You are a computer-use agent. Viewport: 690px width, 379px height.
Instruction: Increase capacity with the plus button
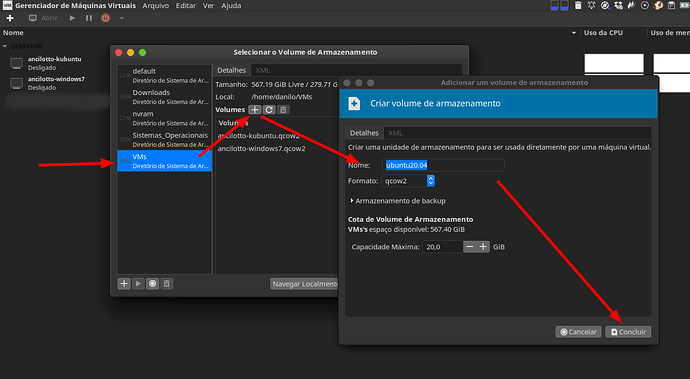click(x=483, y=247)
